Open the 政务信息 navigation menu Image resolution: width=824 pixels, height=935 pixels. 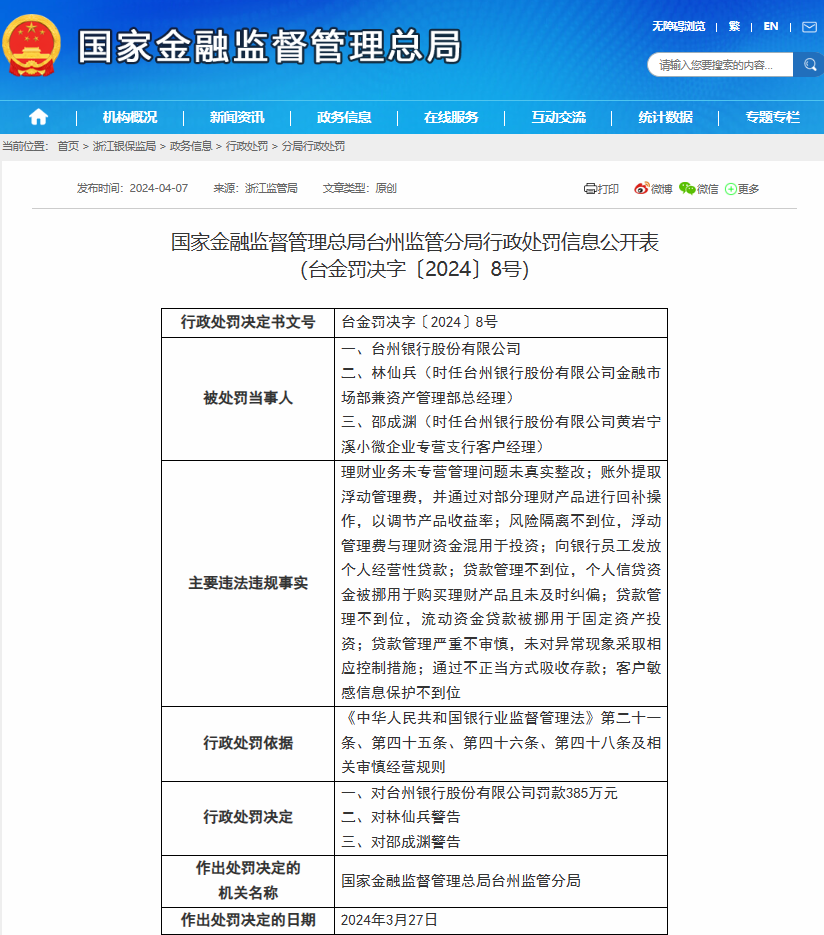click(x=344, y=117)
